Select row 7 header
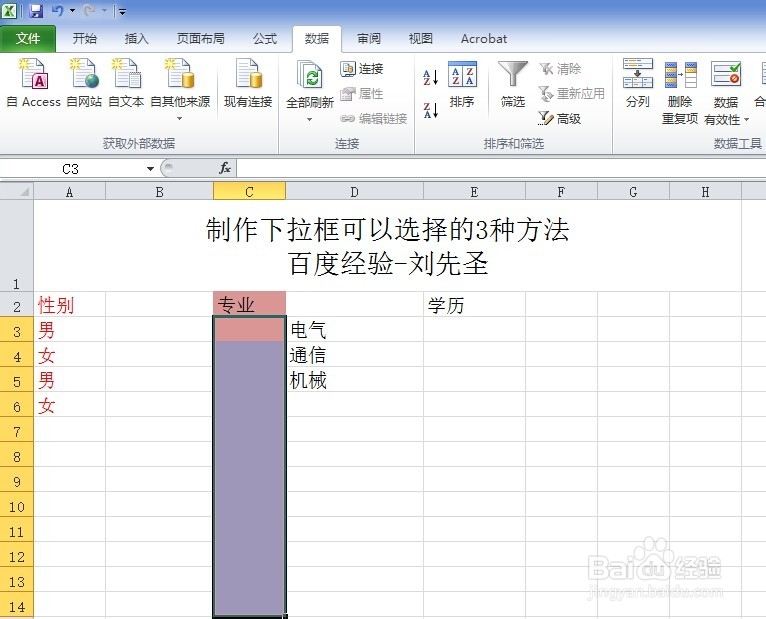 17,431
